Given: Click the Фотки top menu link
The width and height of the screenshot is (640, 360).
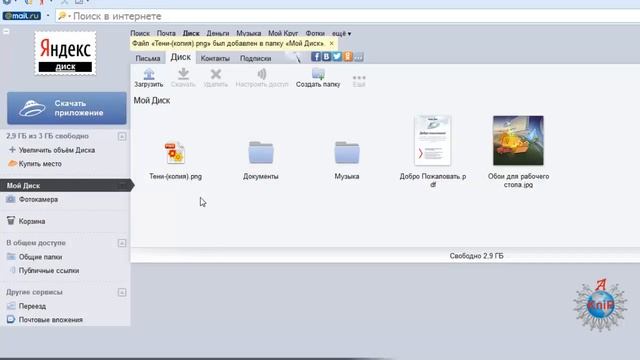Looking at the screenshot, I should 315,33.
